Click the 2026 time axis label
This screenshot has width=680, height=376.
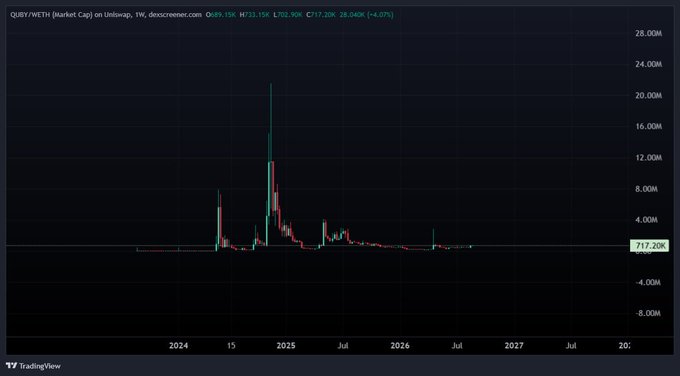pyautogui.click(x=400, y=346)
